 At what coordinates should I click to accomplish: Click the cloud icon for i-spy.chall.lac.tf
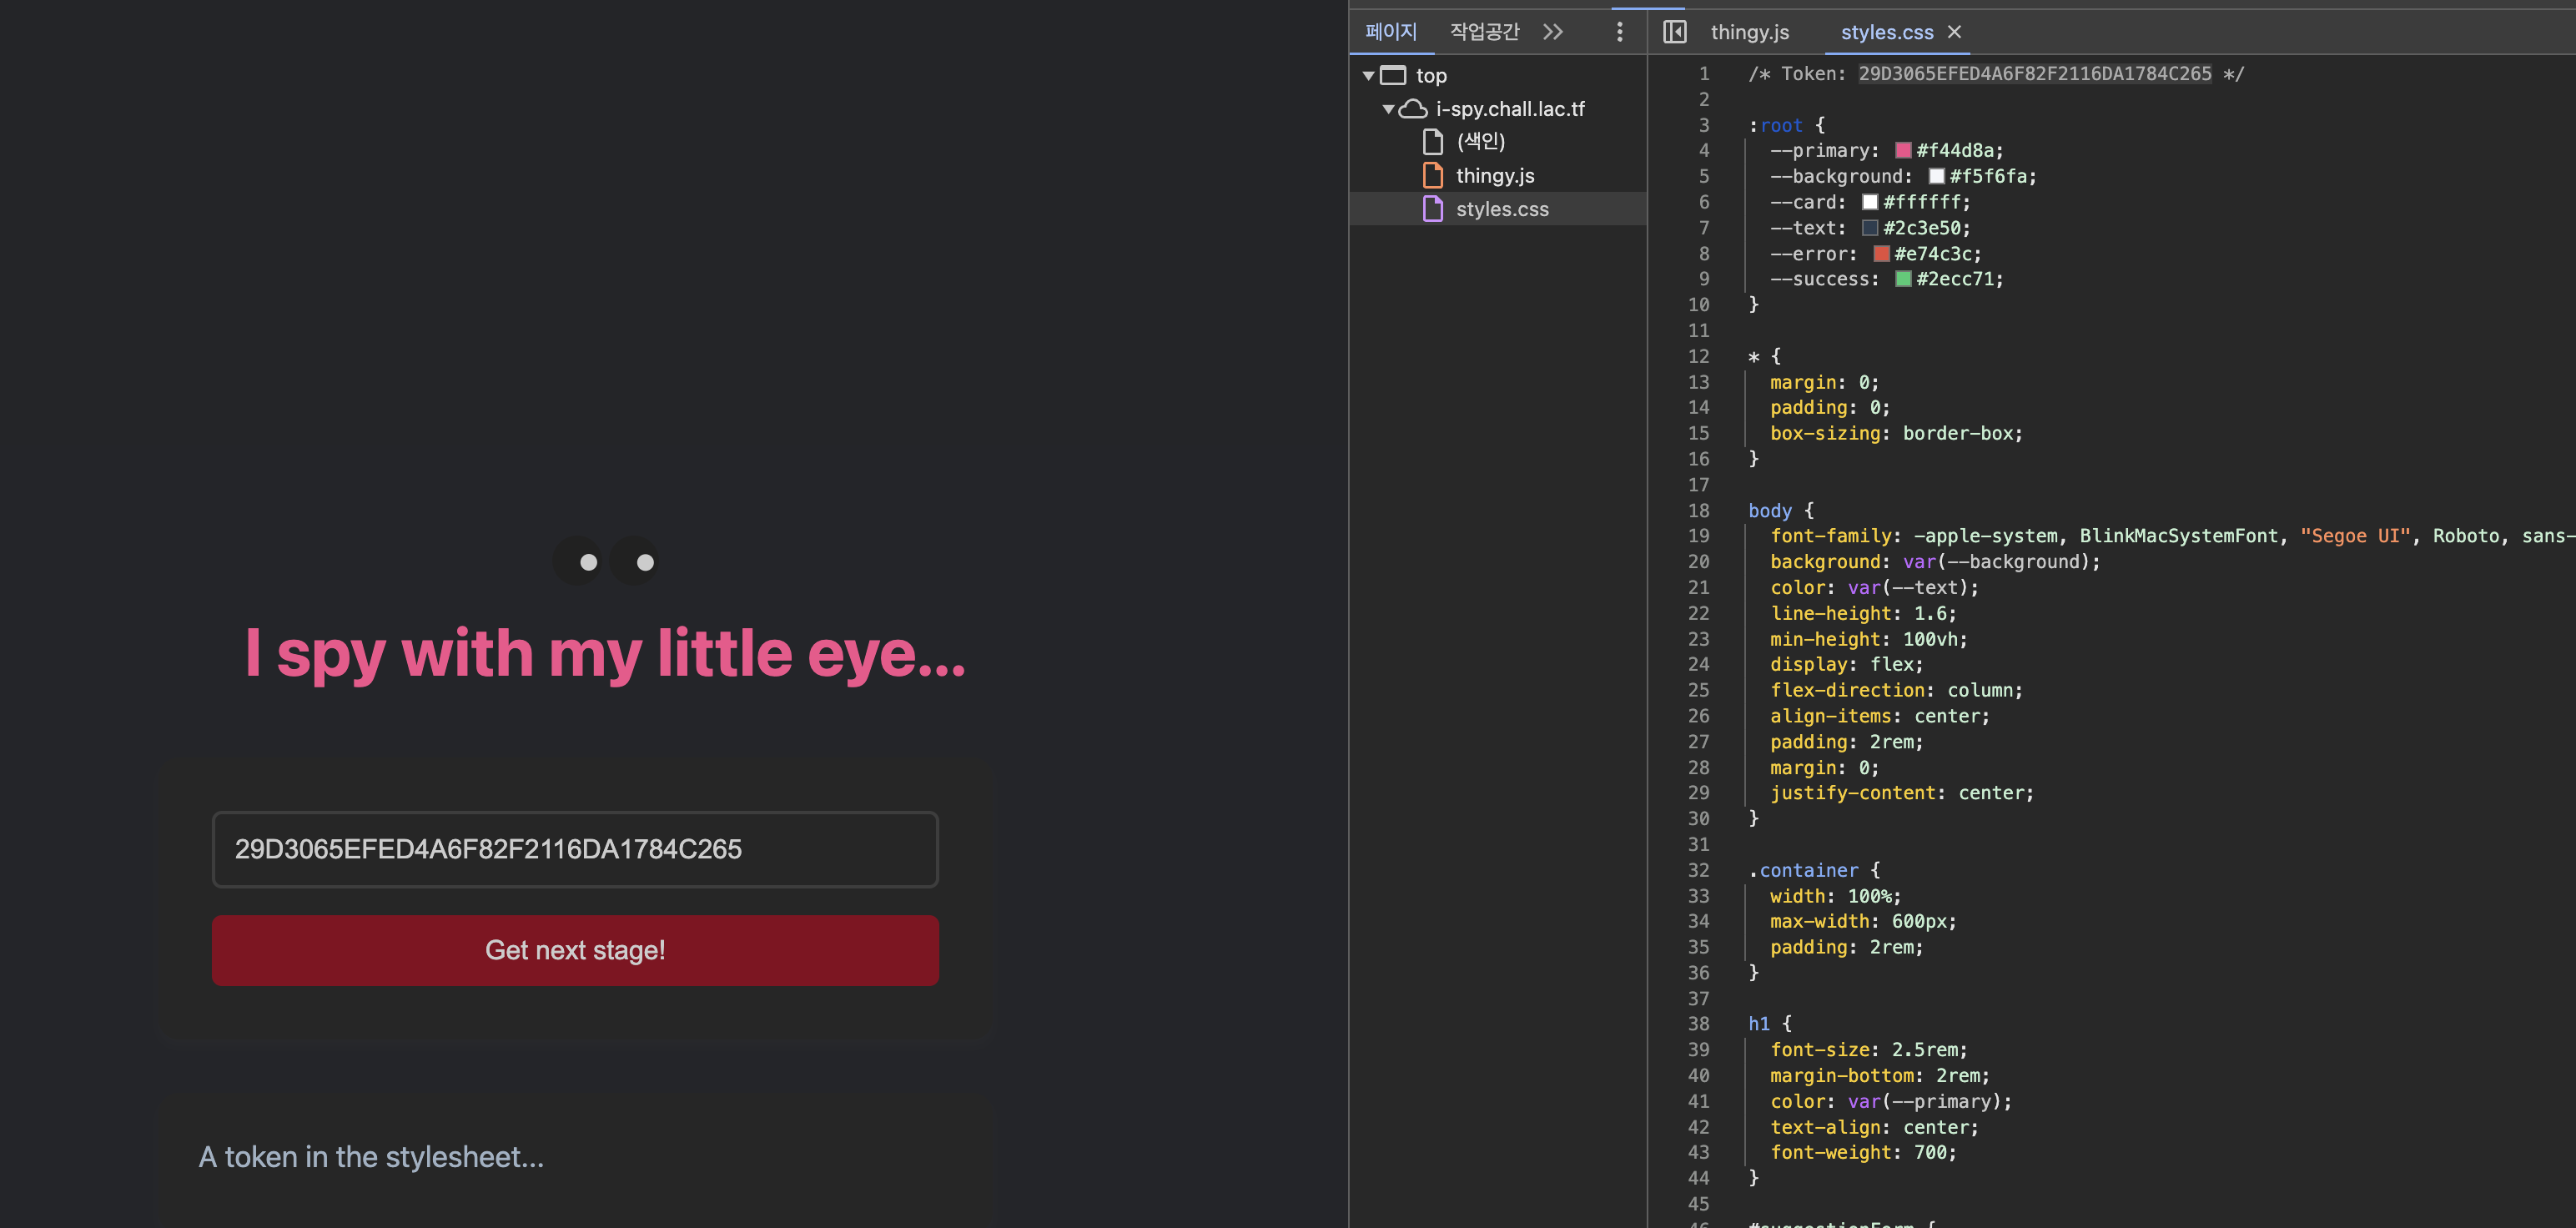coord(1413,108)
